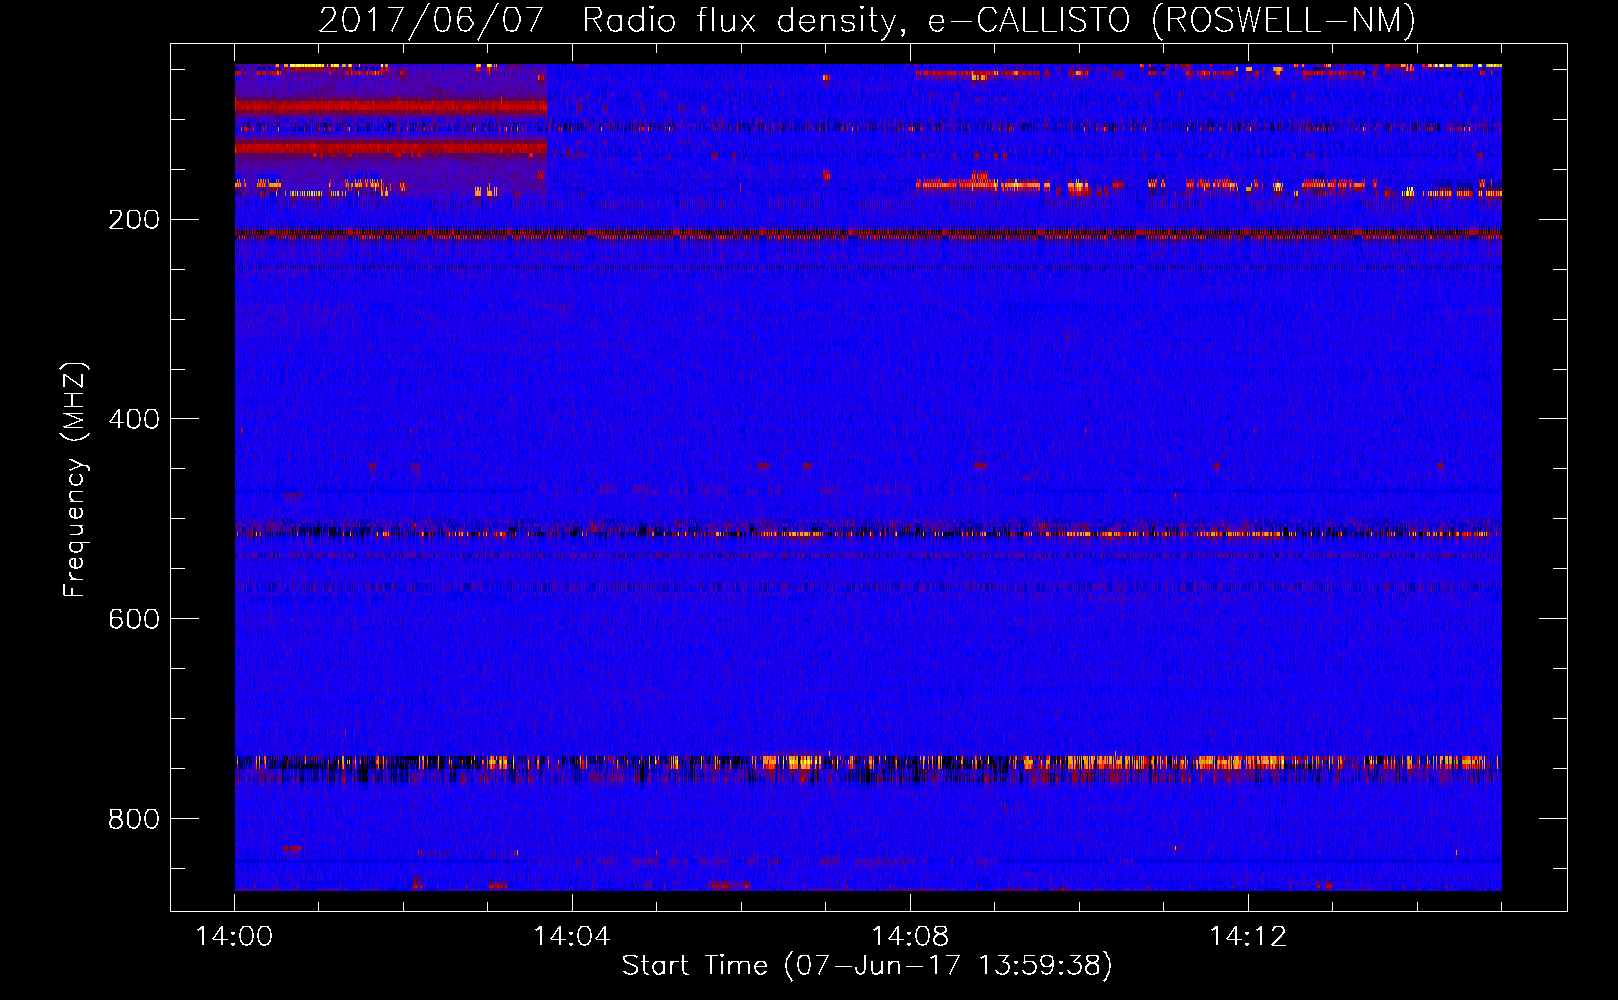Click the 14:08 time tick label
The width and height of the screenshot is (1618, 1000).
(910, 937)
